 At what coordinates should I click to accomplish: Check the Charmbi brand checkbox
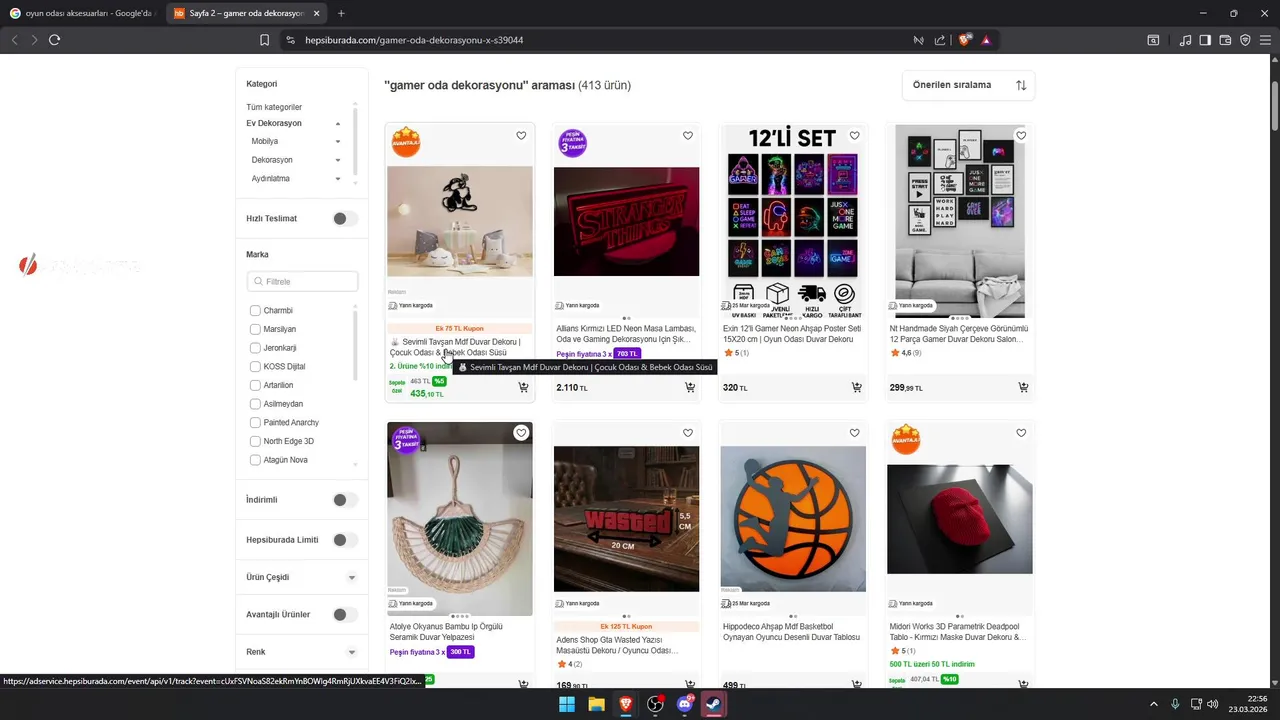click(x=255, y=311)
